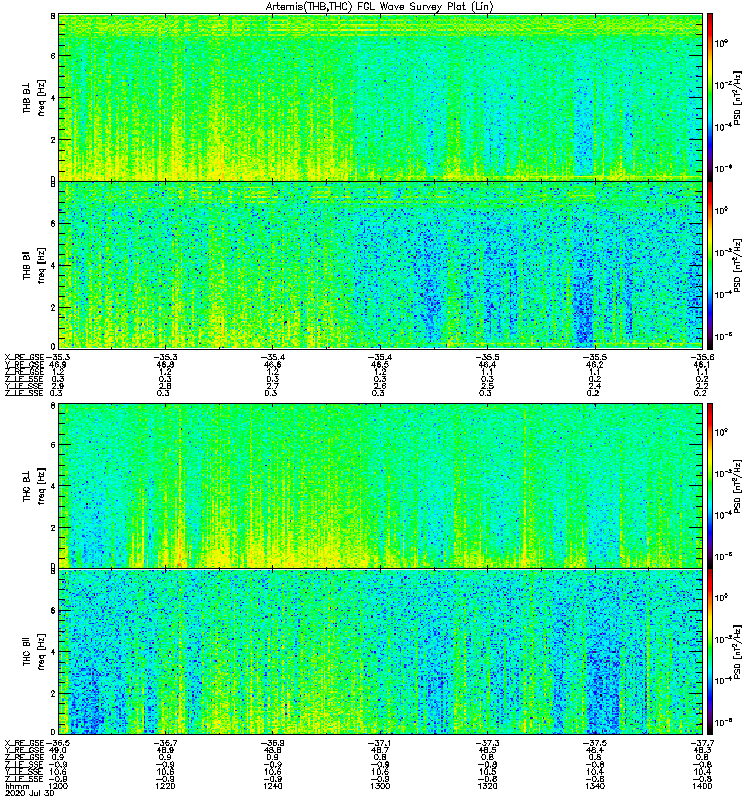Click the X_RE_GSE value '-37.3'
The height and width of the screenshot is (800, 750).
click(488, 743)
